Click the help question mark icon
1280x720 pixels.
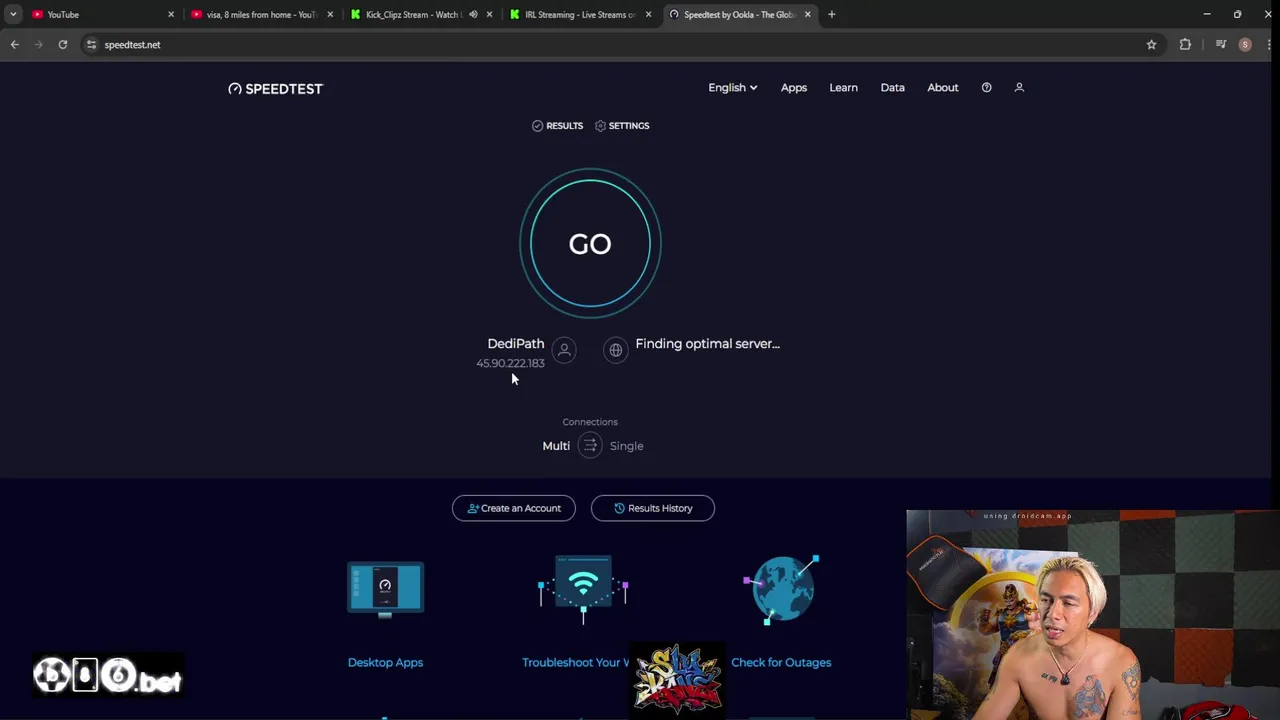click(x=986, y=88)
